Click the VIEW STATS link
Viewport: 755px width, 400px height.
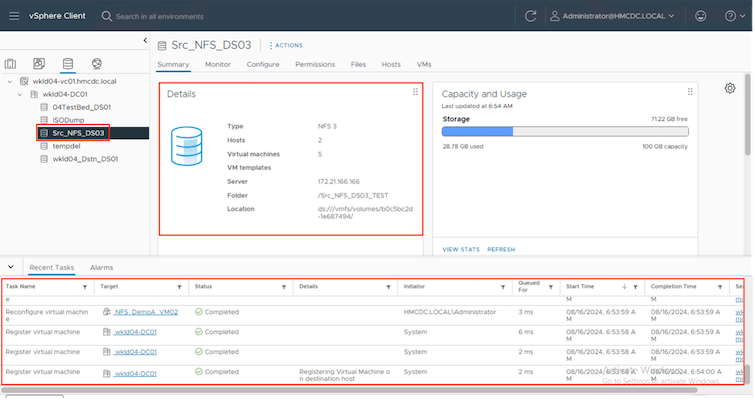[461, 248]
